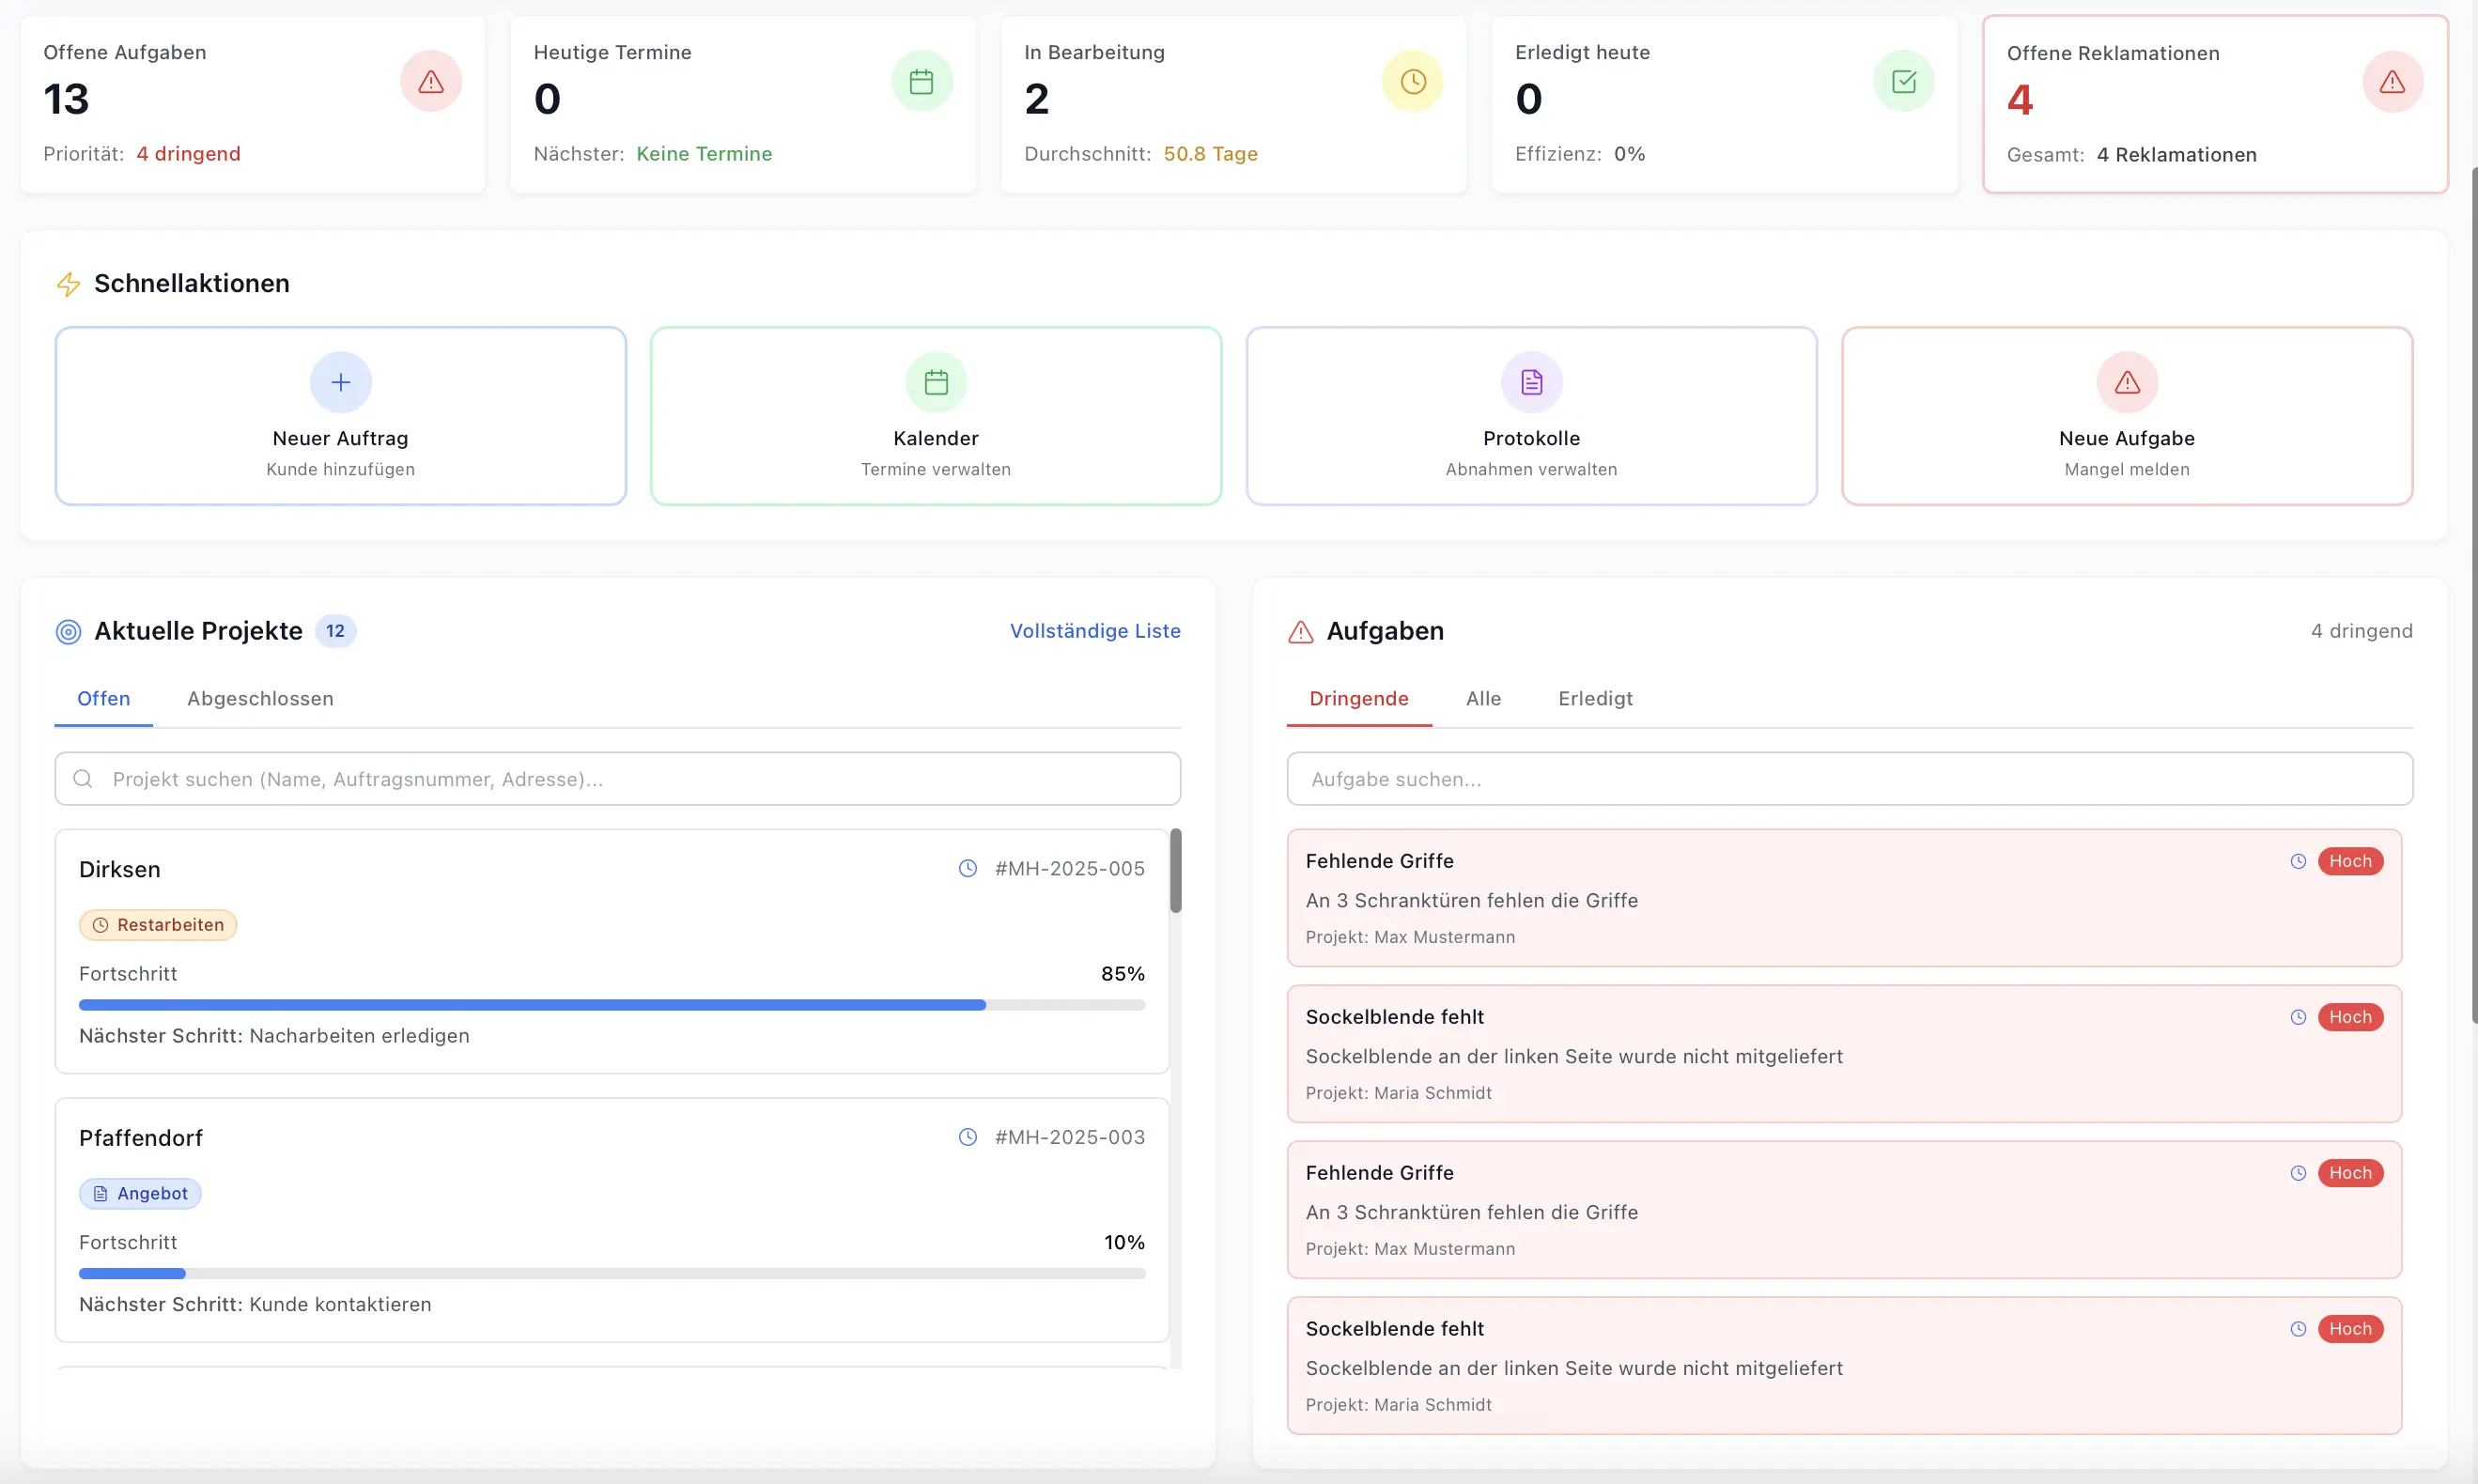Click the 12 projects count badge
The height and width of the screenshot is (1484, 2478).
335,631
